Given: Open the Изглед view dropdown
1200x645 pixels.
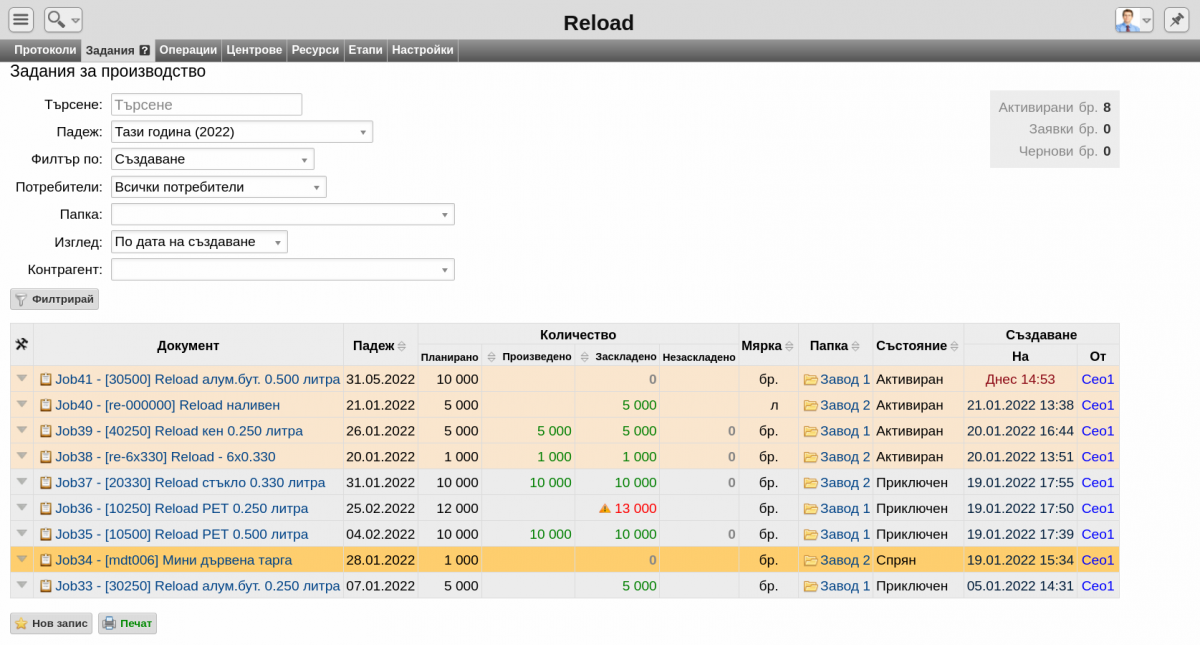Looking at the screenshot, I should tap(199, 242).
